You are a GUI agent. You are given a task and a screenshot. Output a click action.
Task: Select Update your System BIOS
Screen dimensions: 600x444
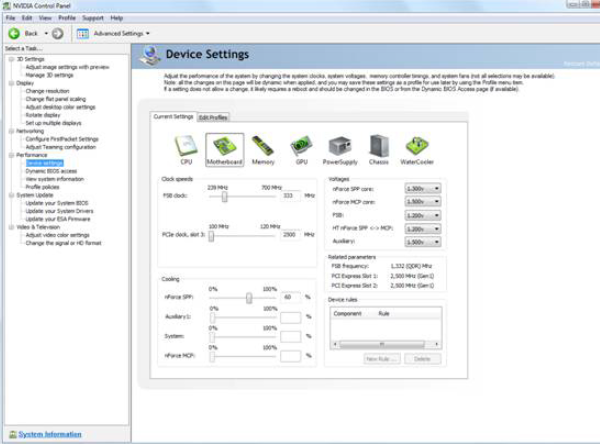57,203
